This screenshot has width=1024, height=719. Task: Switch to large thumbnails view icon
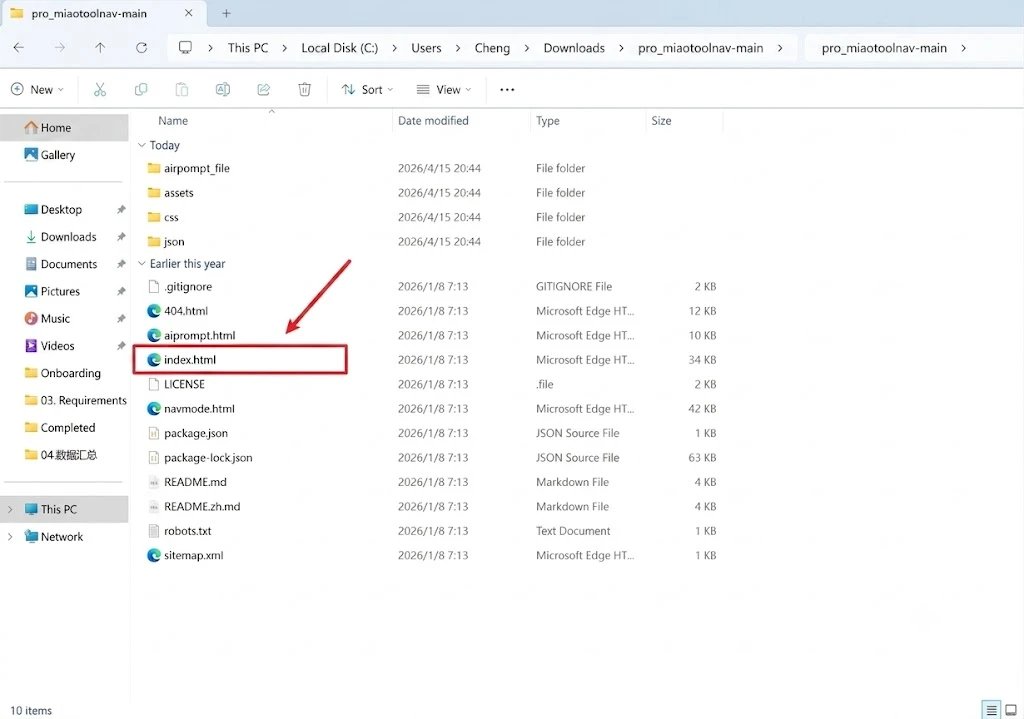(x=1010, y=710)
